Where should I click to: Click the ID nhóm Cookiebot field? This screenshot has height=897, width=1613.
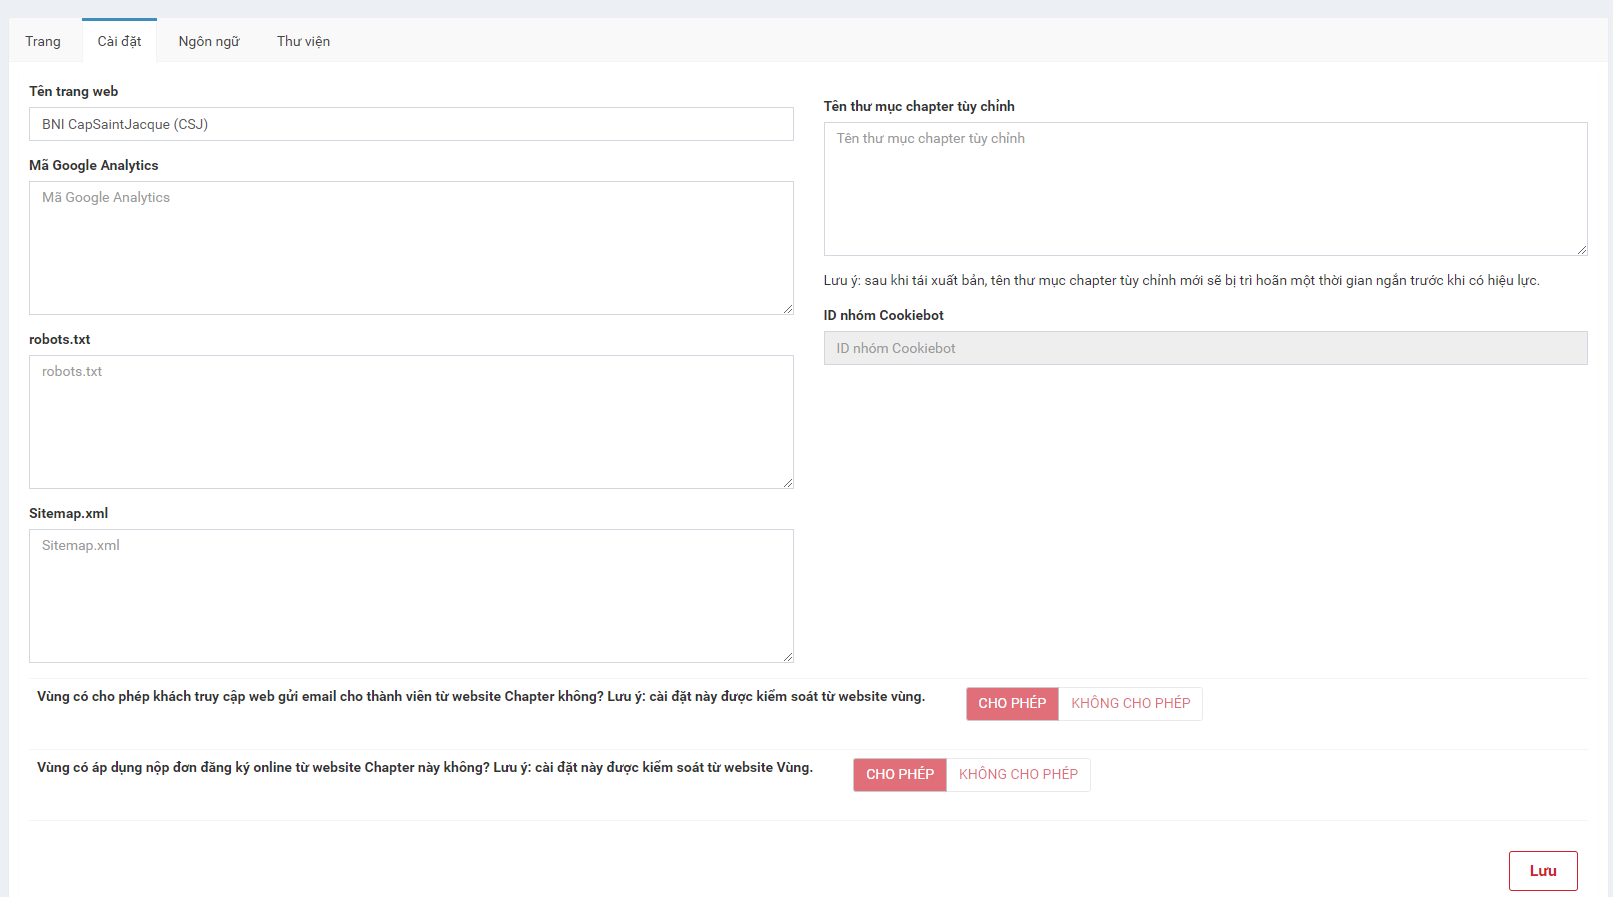coord(1205,348)
